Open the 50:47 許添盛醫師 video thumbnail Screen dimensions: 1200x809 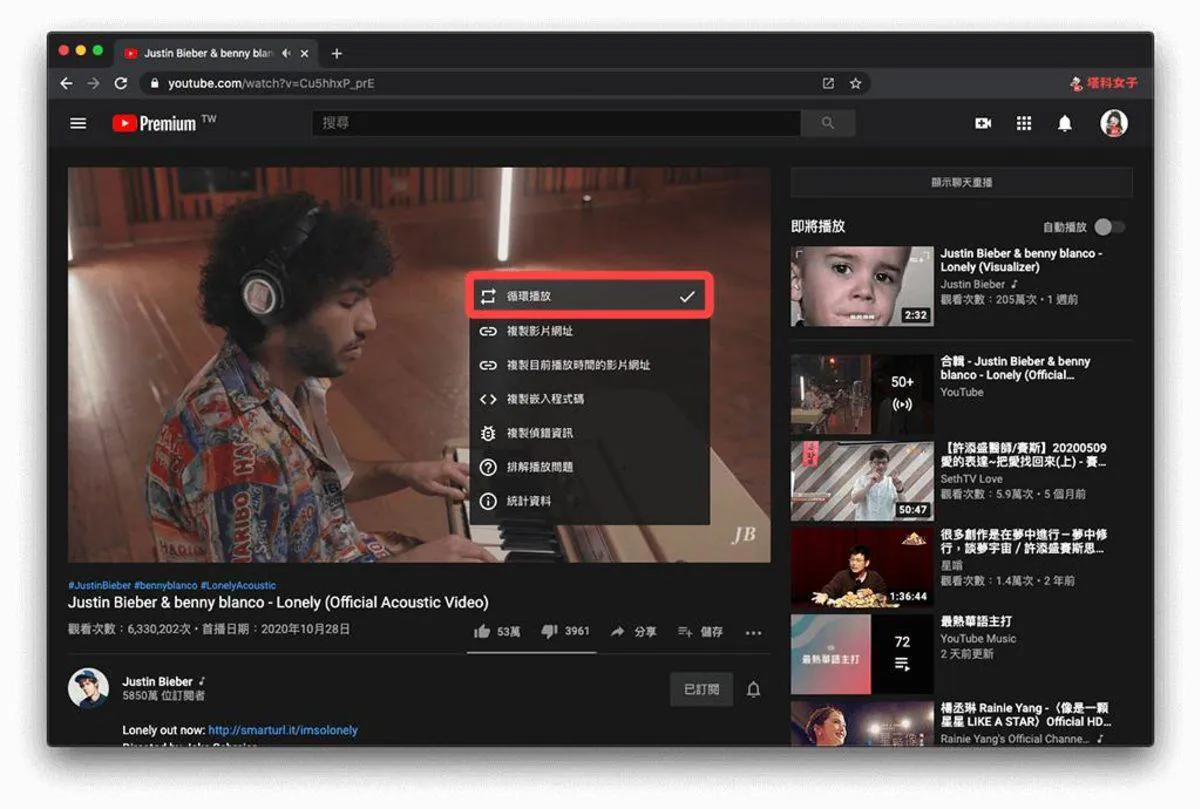tap(862, 481)
